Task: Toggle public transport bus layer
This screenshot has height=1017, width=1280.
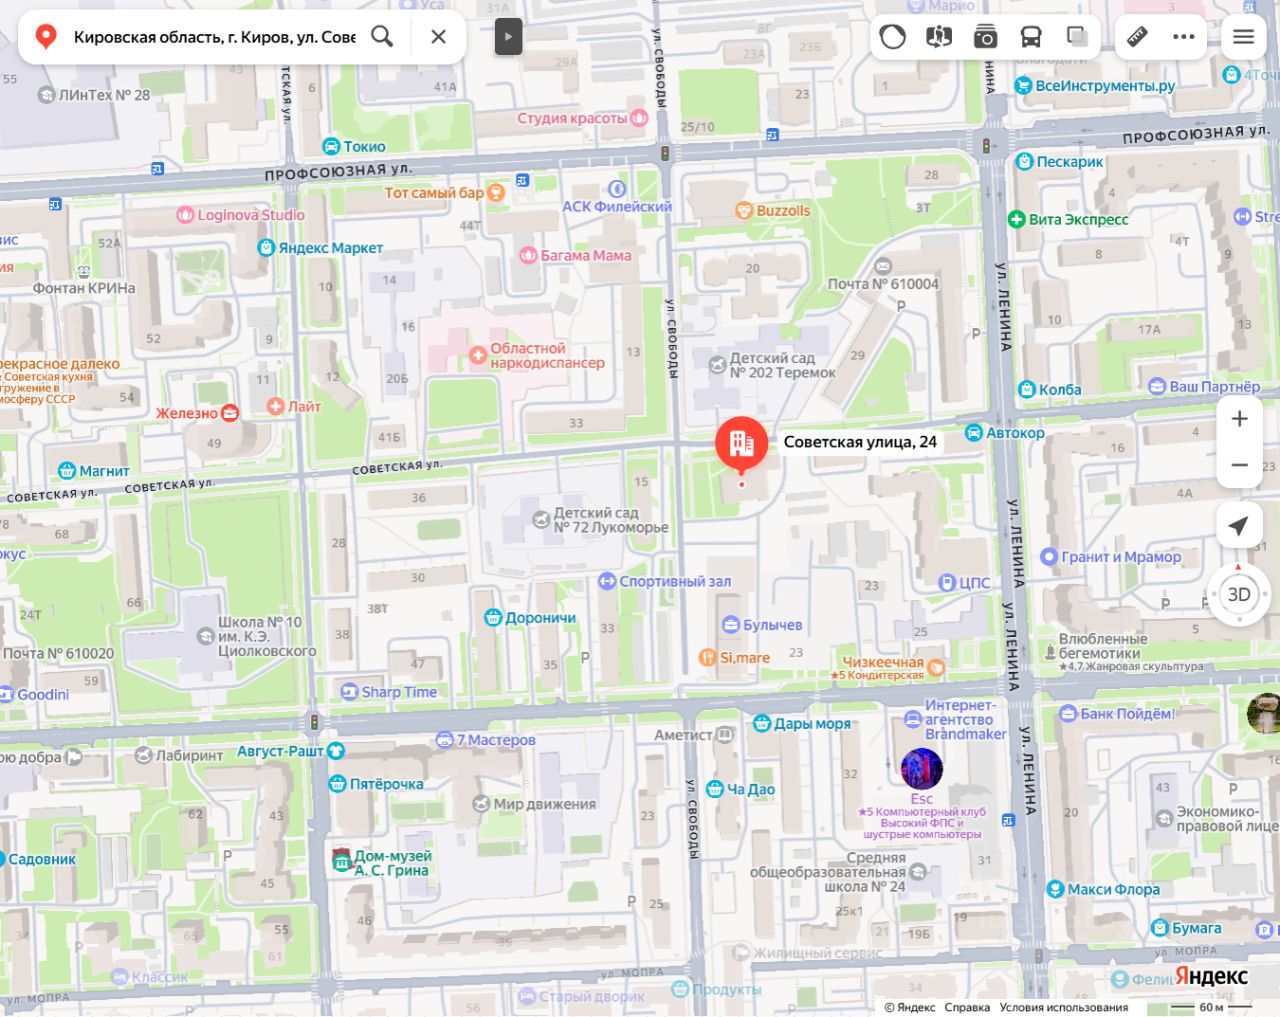Action: [1031, 37]
